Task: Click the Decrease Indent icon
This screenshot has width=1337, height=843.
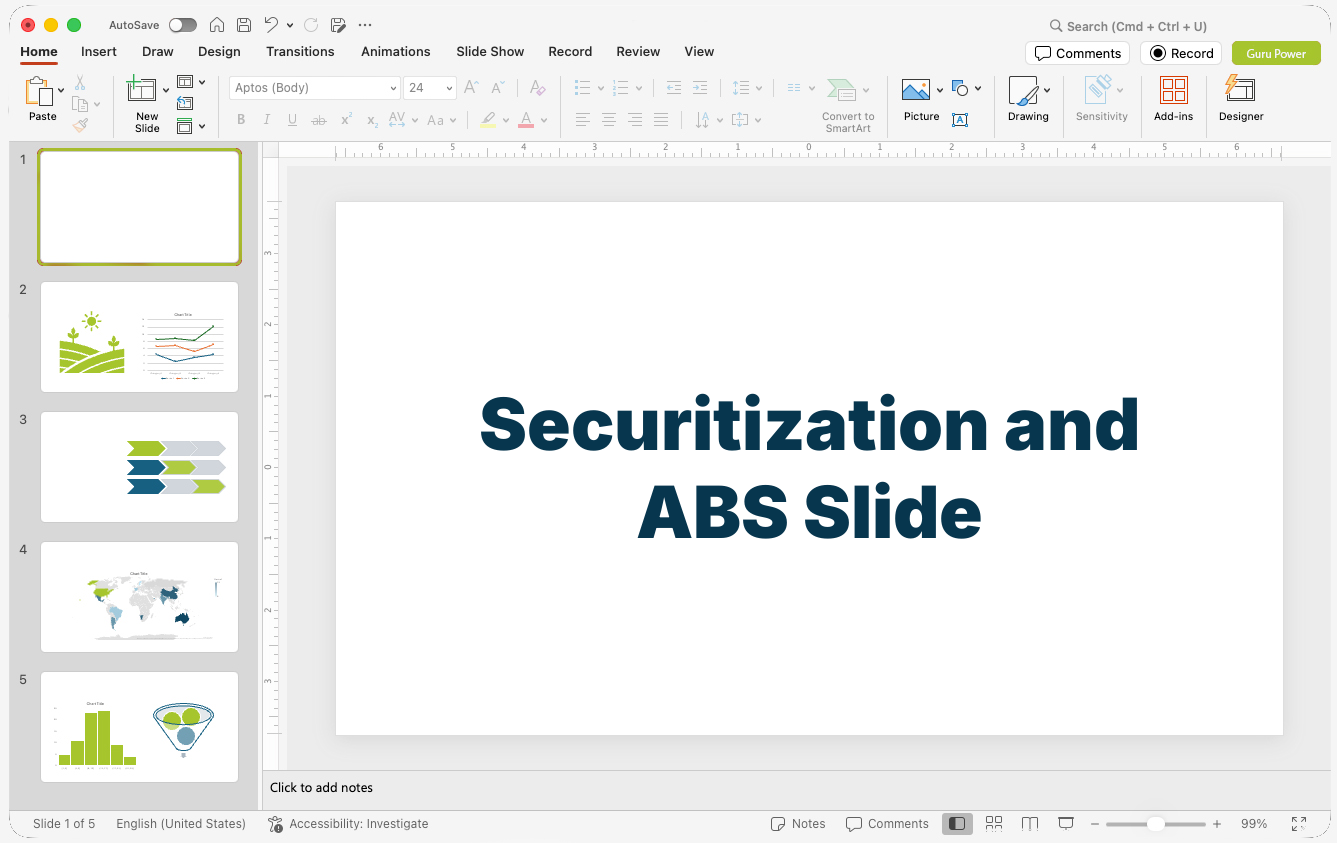Action: click(674, 88)
